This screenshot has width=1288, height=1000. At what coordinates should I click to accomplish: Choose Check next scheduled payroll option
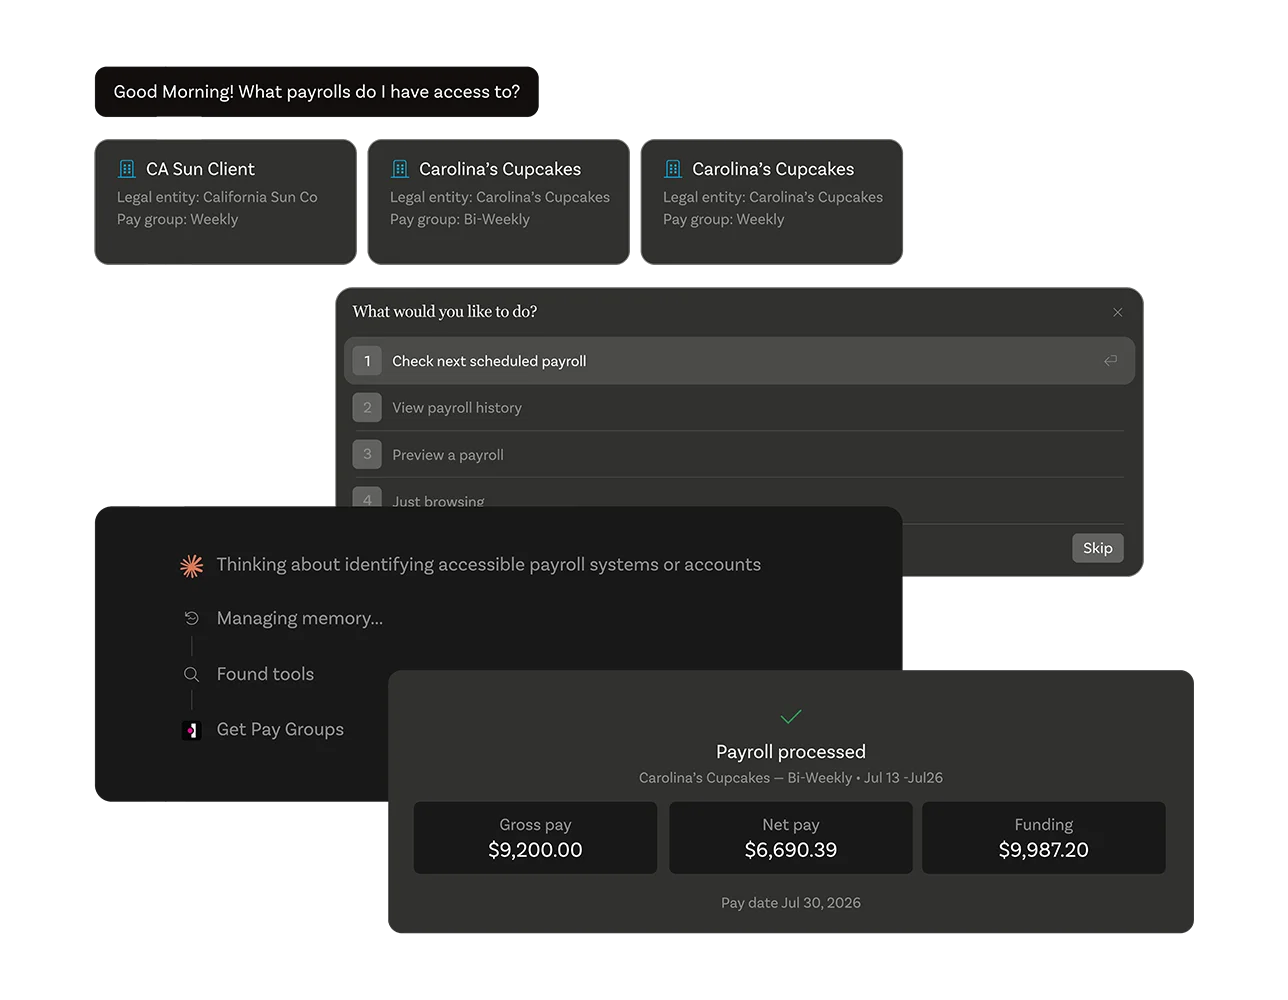pos(740,361)
